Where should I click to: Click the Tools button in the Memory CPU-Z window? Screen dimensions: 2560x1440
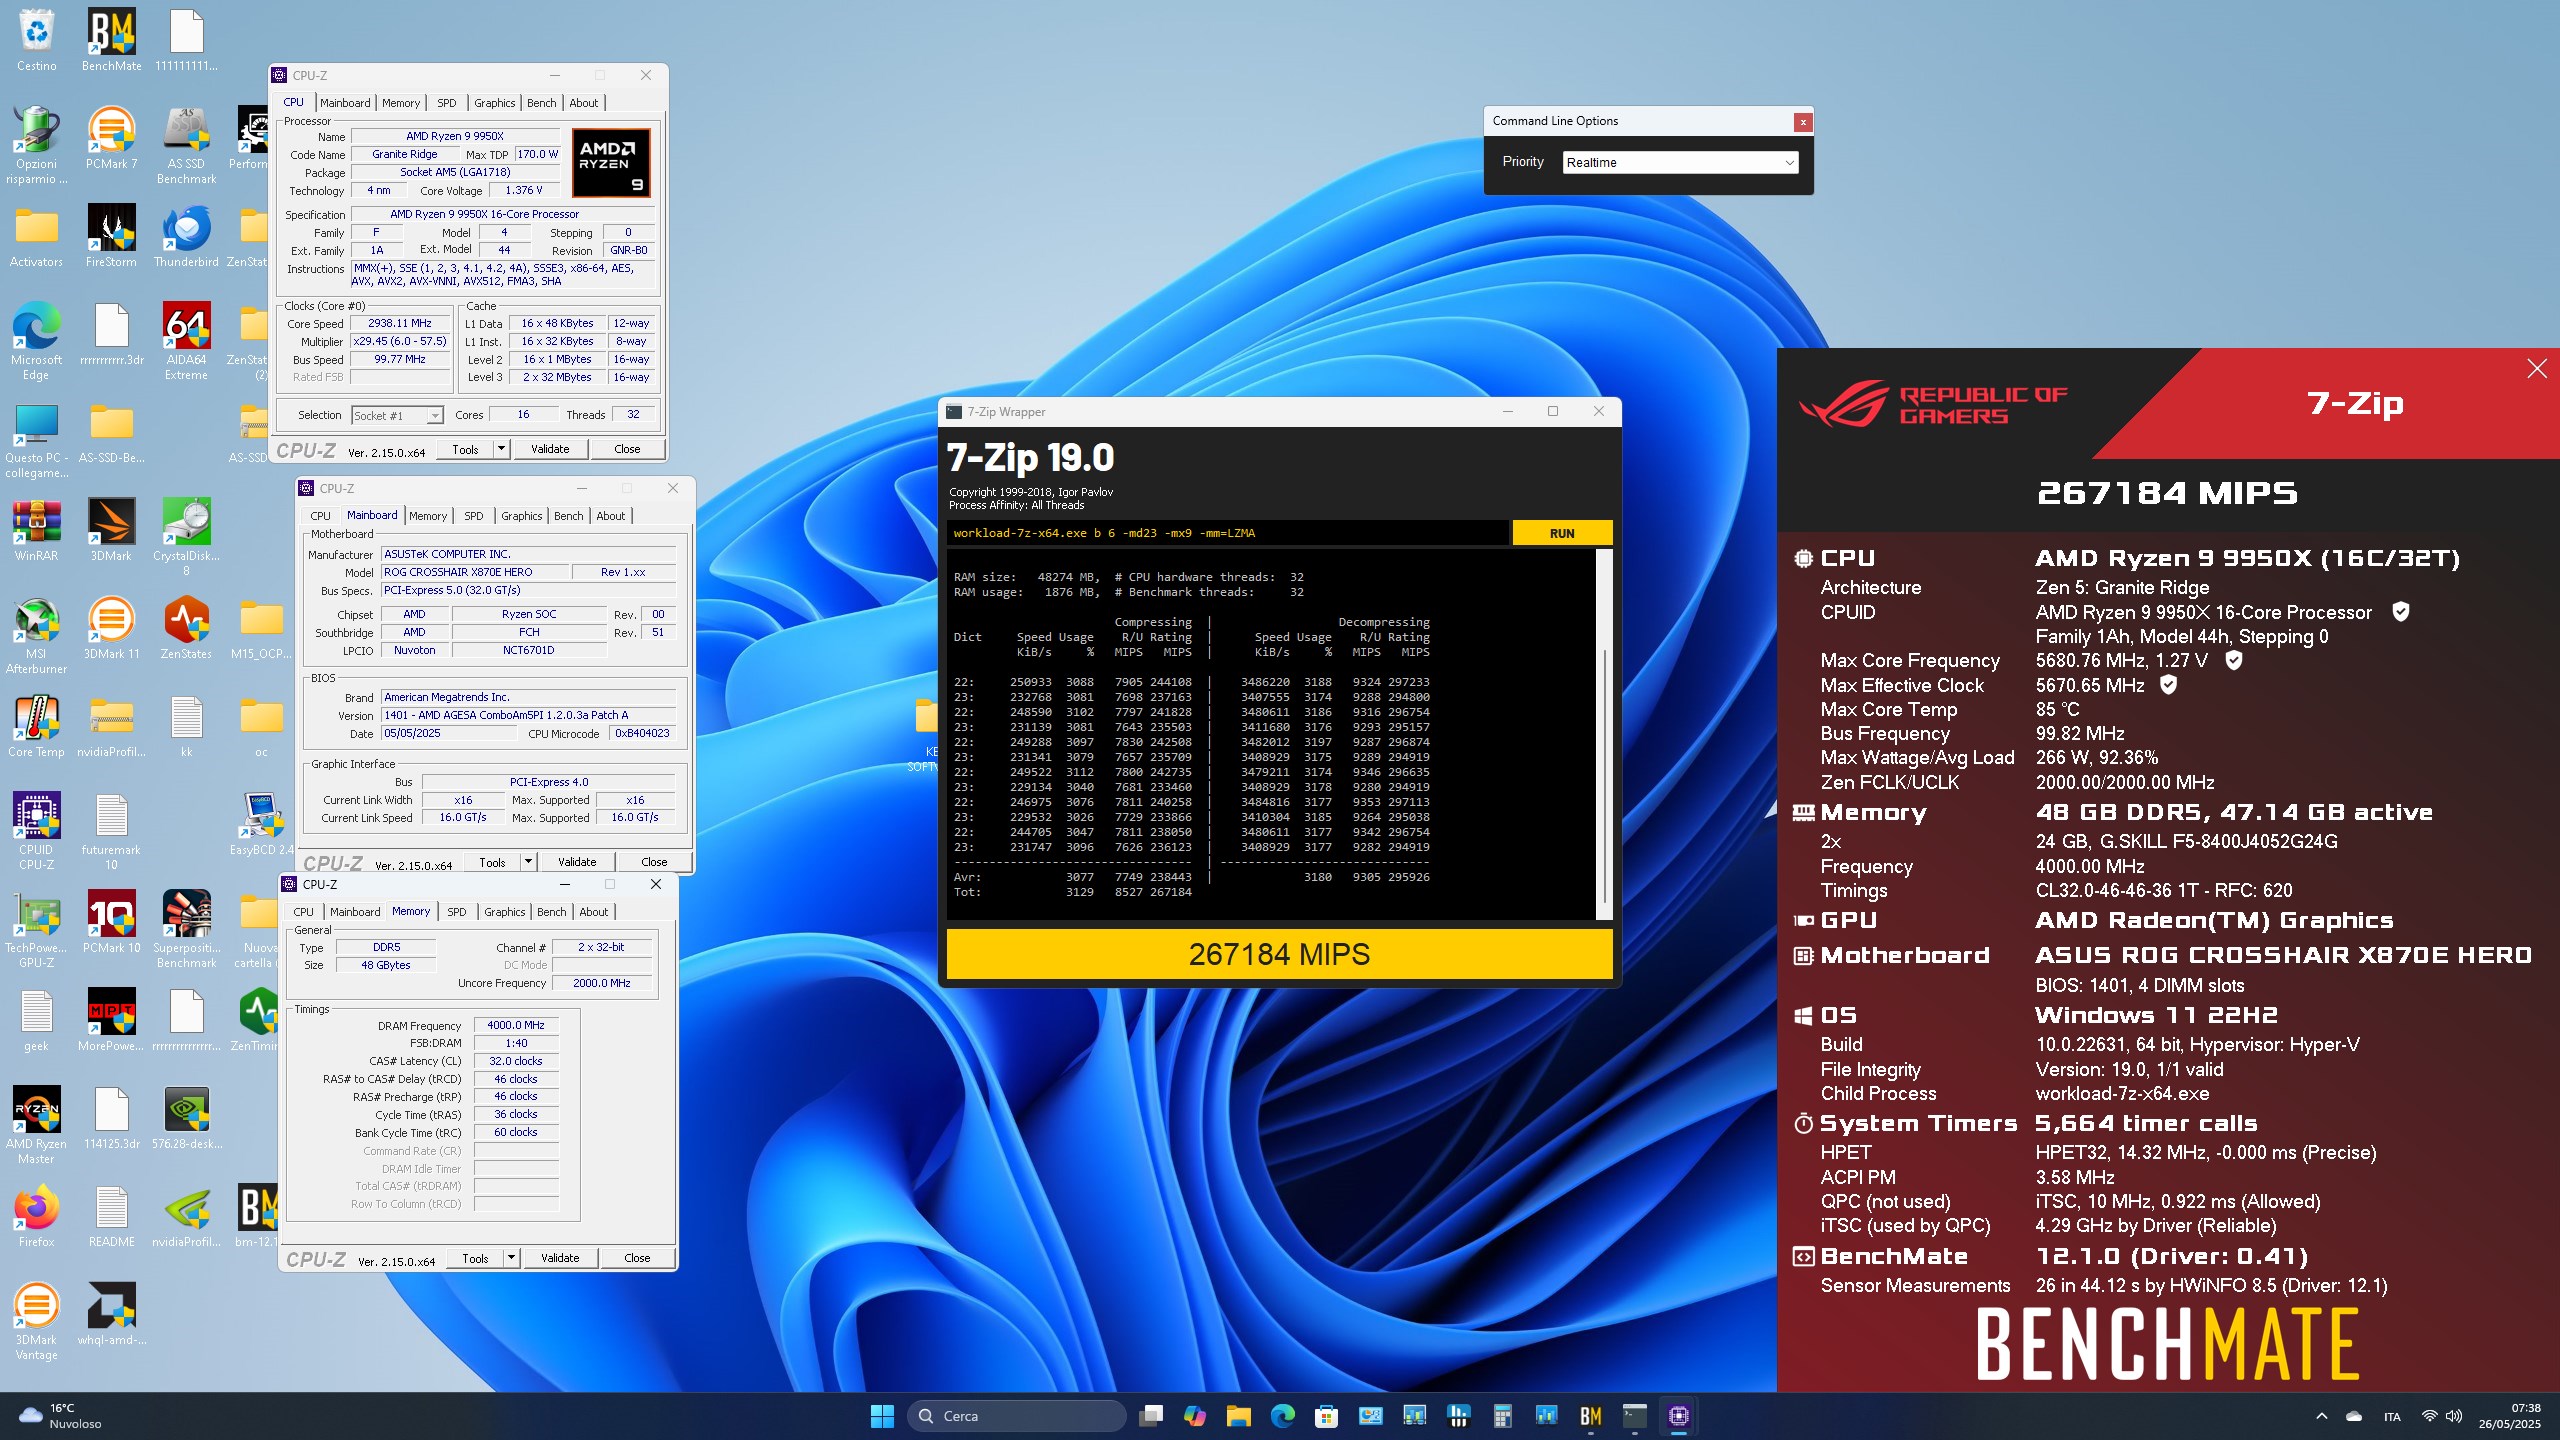click(x=475, y=1258)
